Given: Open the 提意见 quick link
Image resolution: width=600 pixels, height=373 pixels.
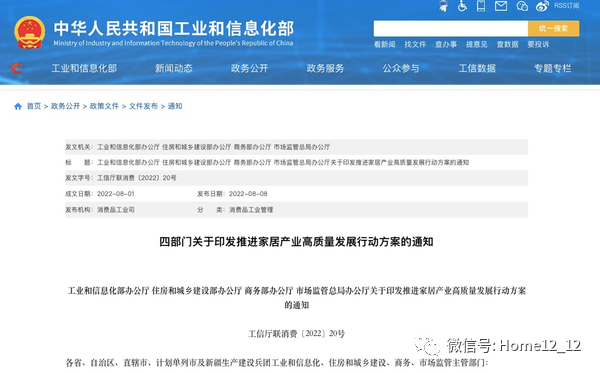Looking at the screenshot, I should [476, 44].
